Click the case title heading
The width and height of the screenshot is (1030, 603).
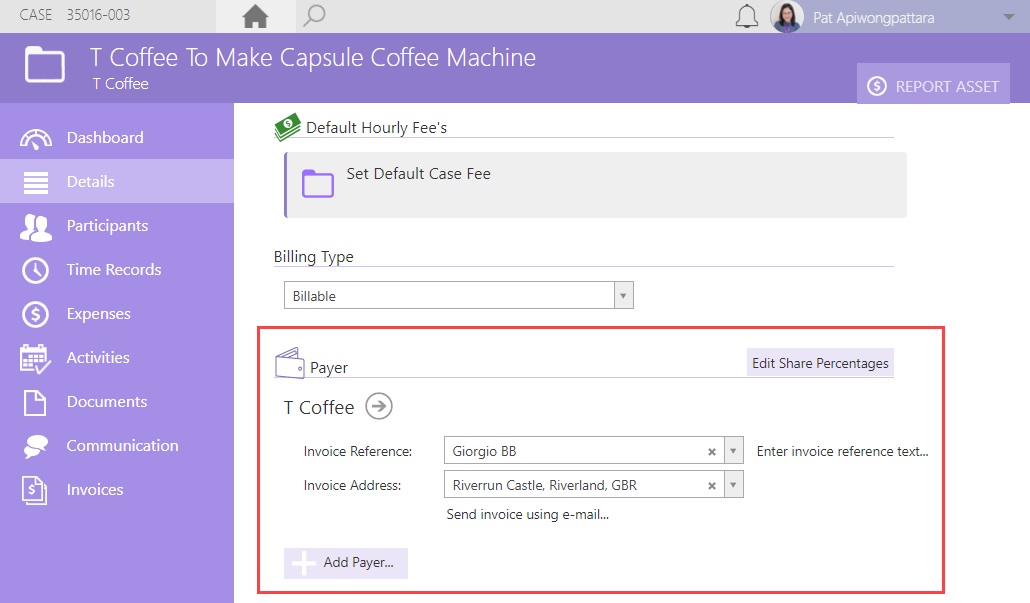point(313,58)
